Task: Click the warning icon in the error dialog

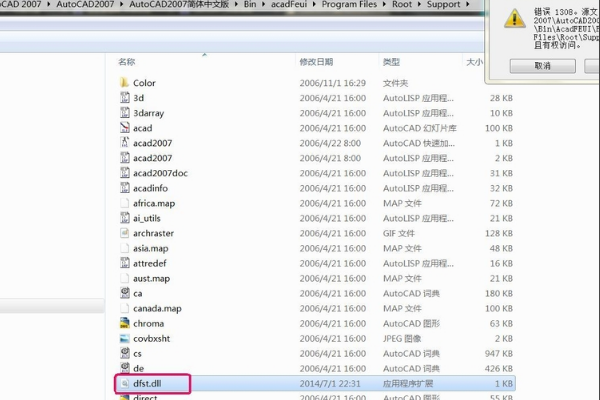Action: click(x=514, y=18)
